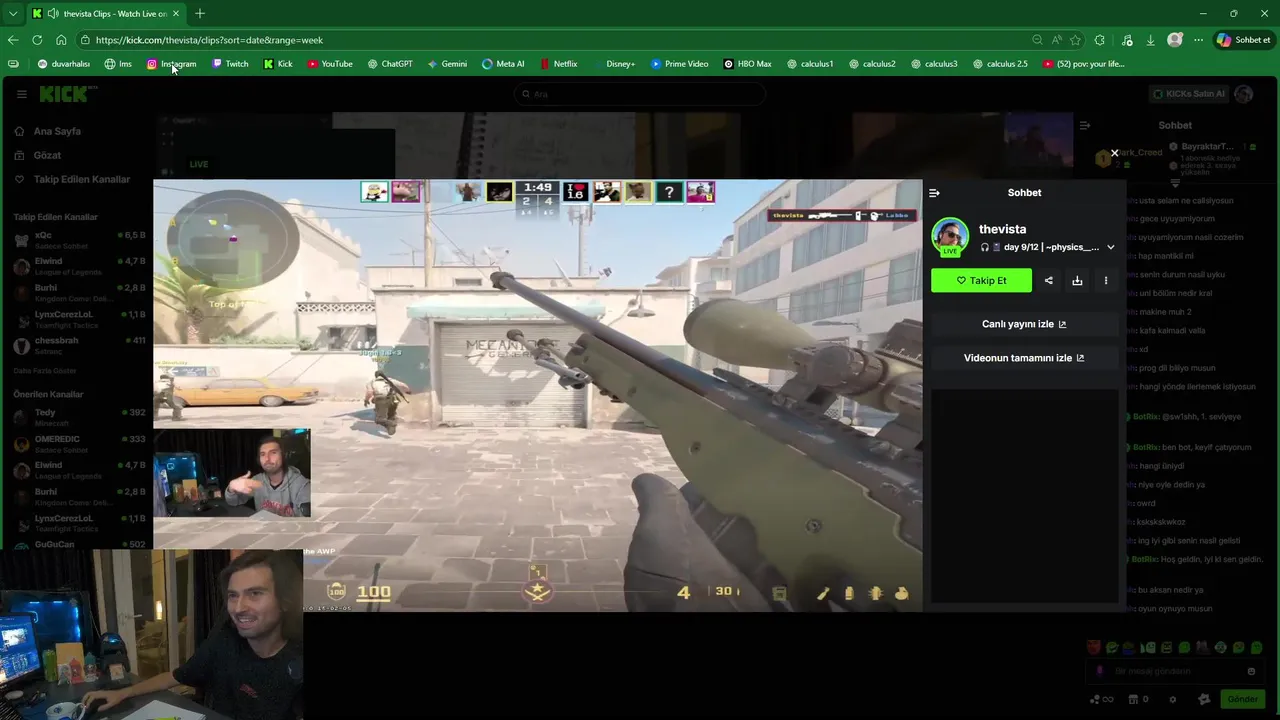Open the calculus 2.5 bookmark

point(999,64)
